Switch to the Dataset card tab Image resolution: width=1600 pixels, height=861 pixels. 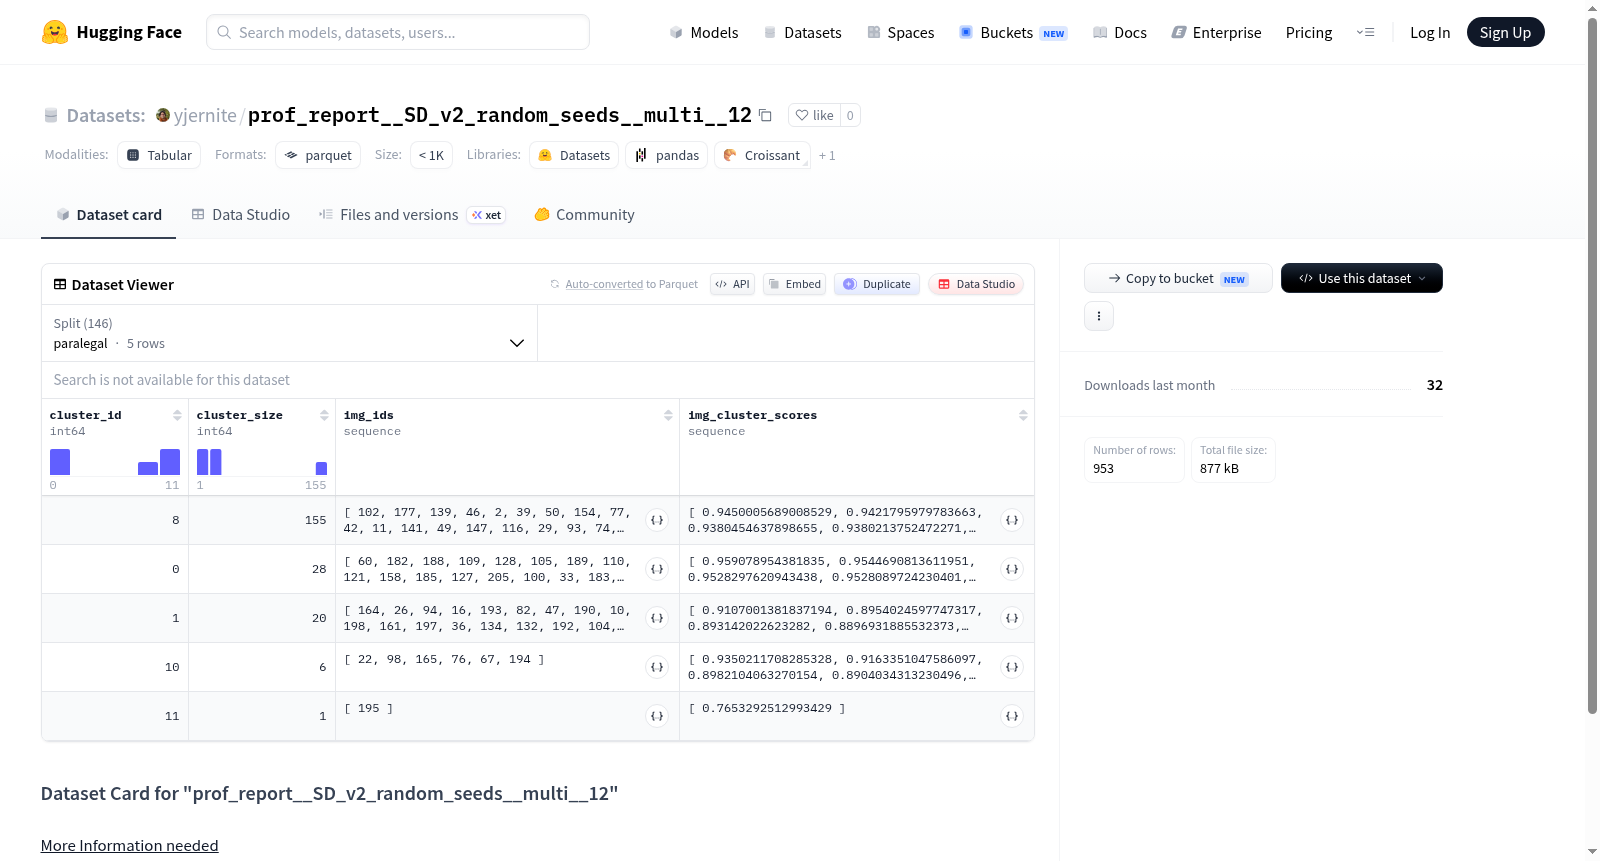pos(108,214)
